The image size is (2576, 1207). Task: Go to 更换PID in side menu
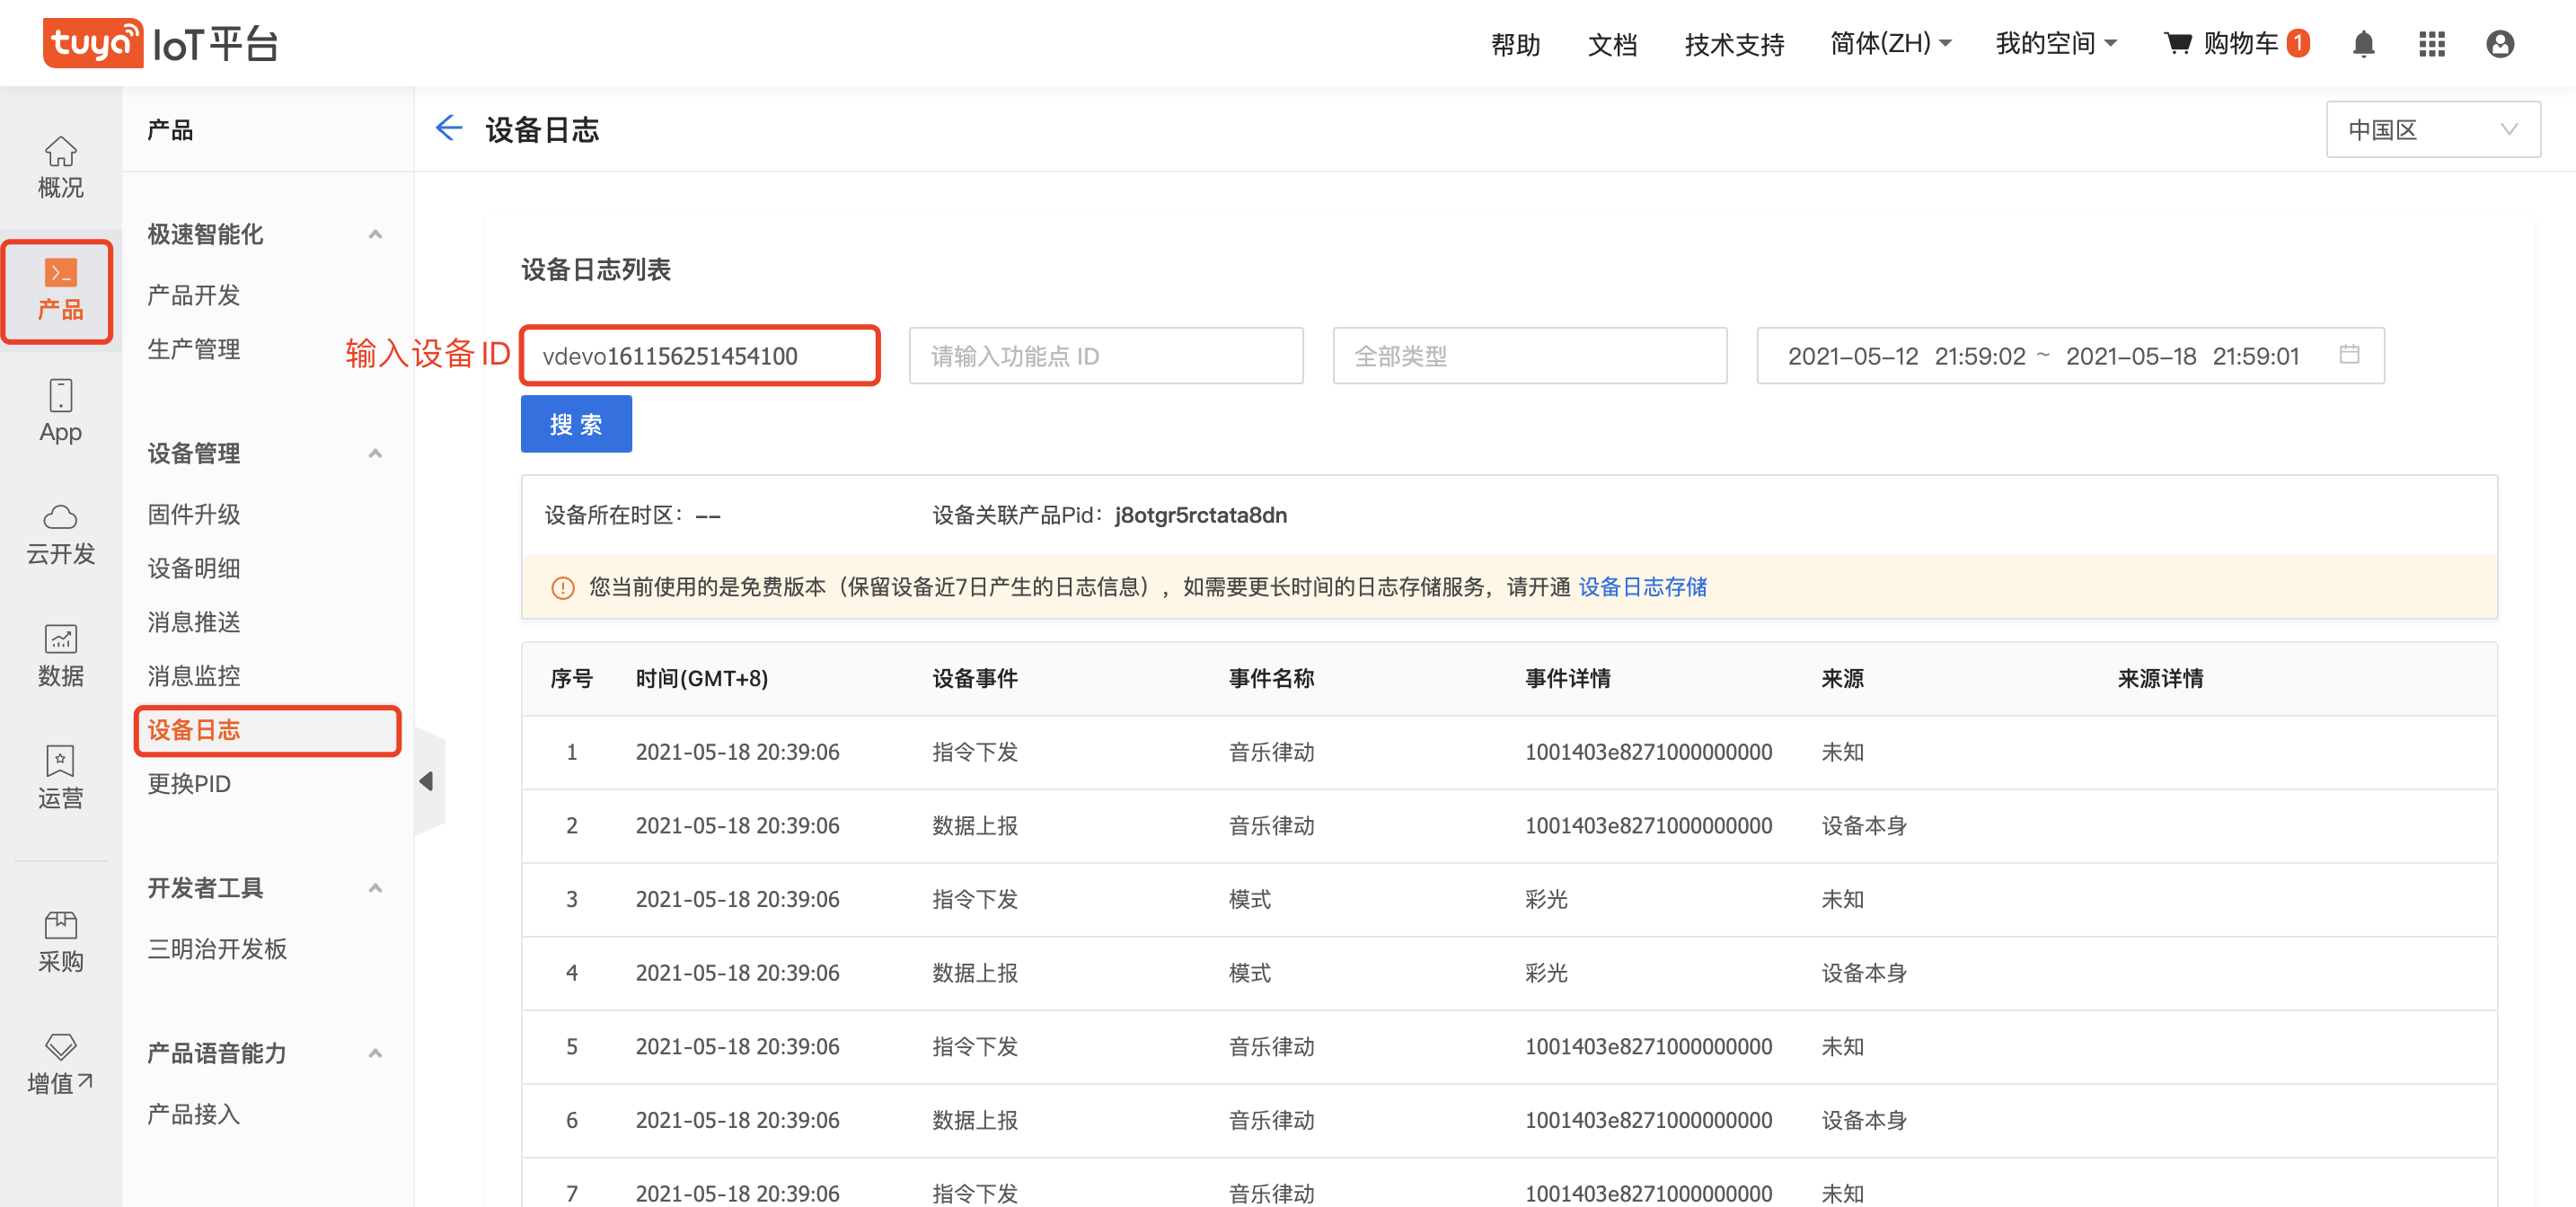coord(189,784)
